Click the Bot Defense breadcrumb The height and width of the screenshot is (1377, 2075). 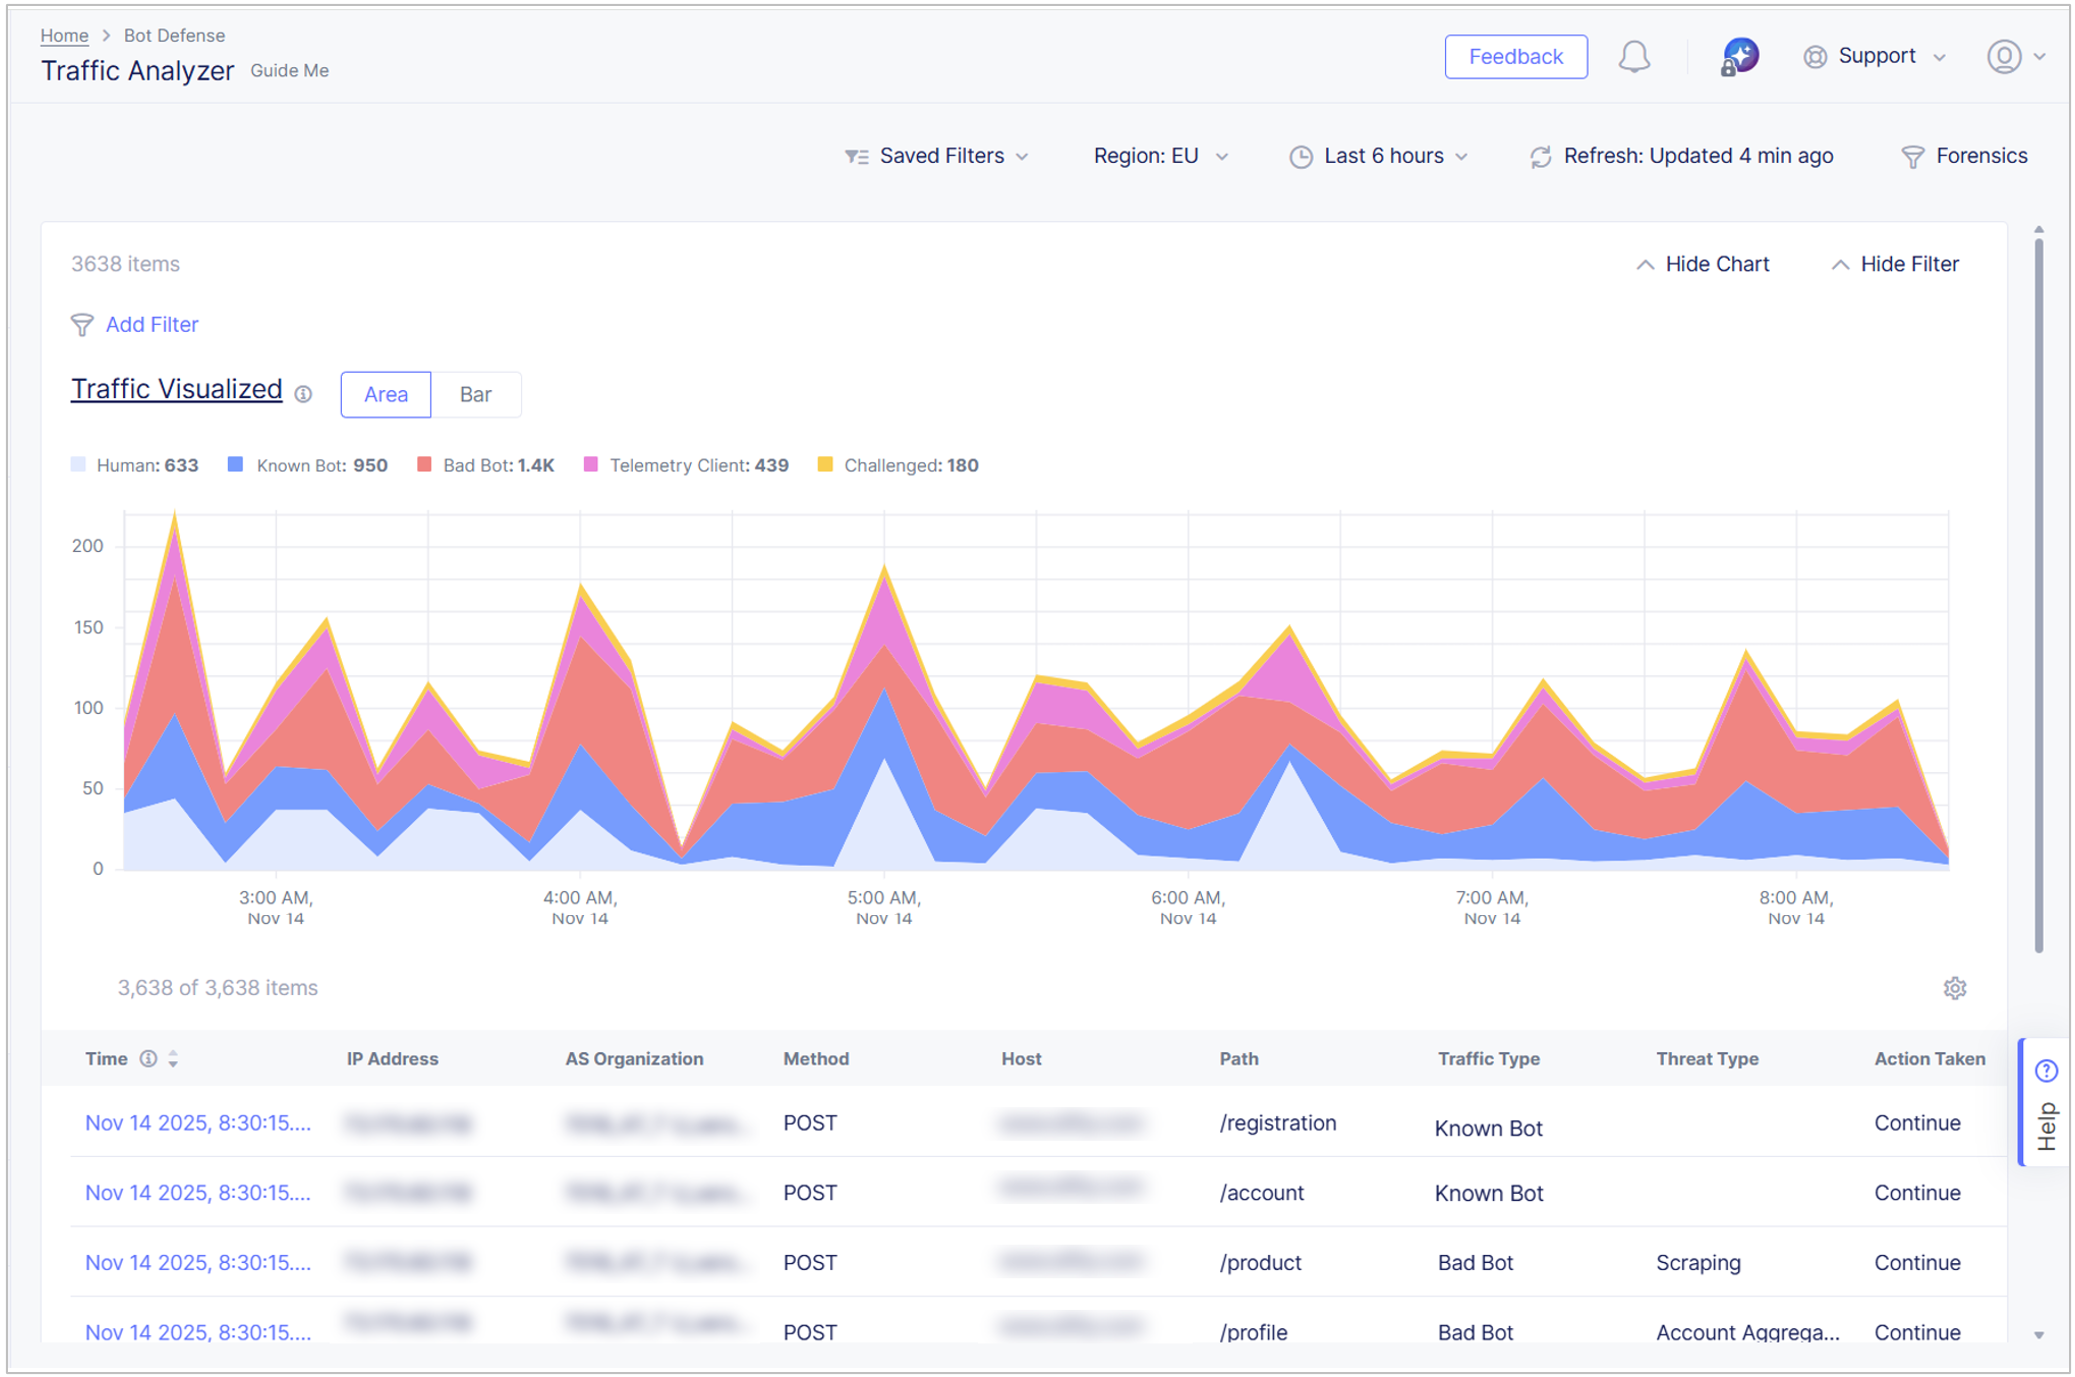[x=174, y=35]
